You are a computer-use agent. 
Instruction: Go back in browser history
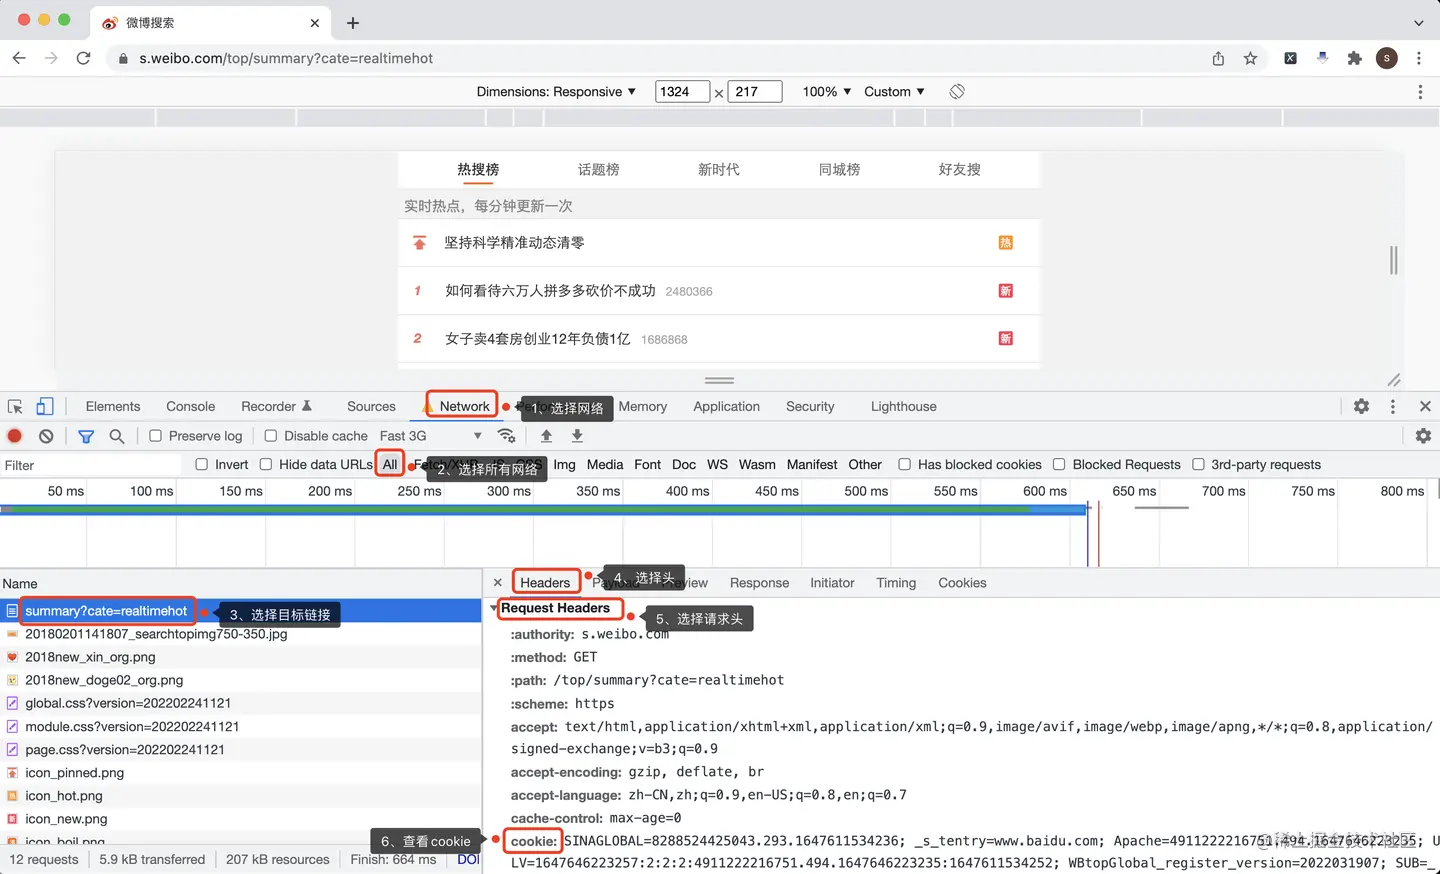[19, 58]
